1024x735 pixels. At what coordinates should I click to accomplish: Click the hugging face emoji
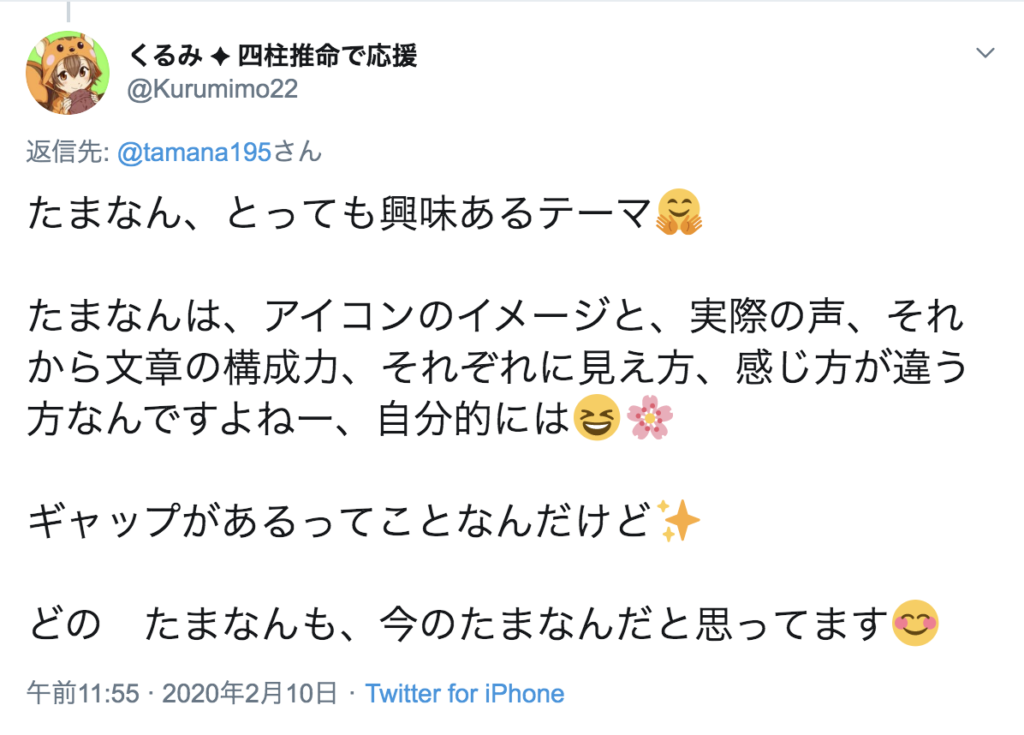point(679,213)
